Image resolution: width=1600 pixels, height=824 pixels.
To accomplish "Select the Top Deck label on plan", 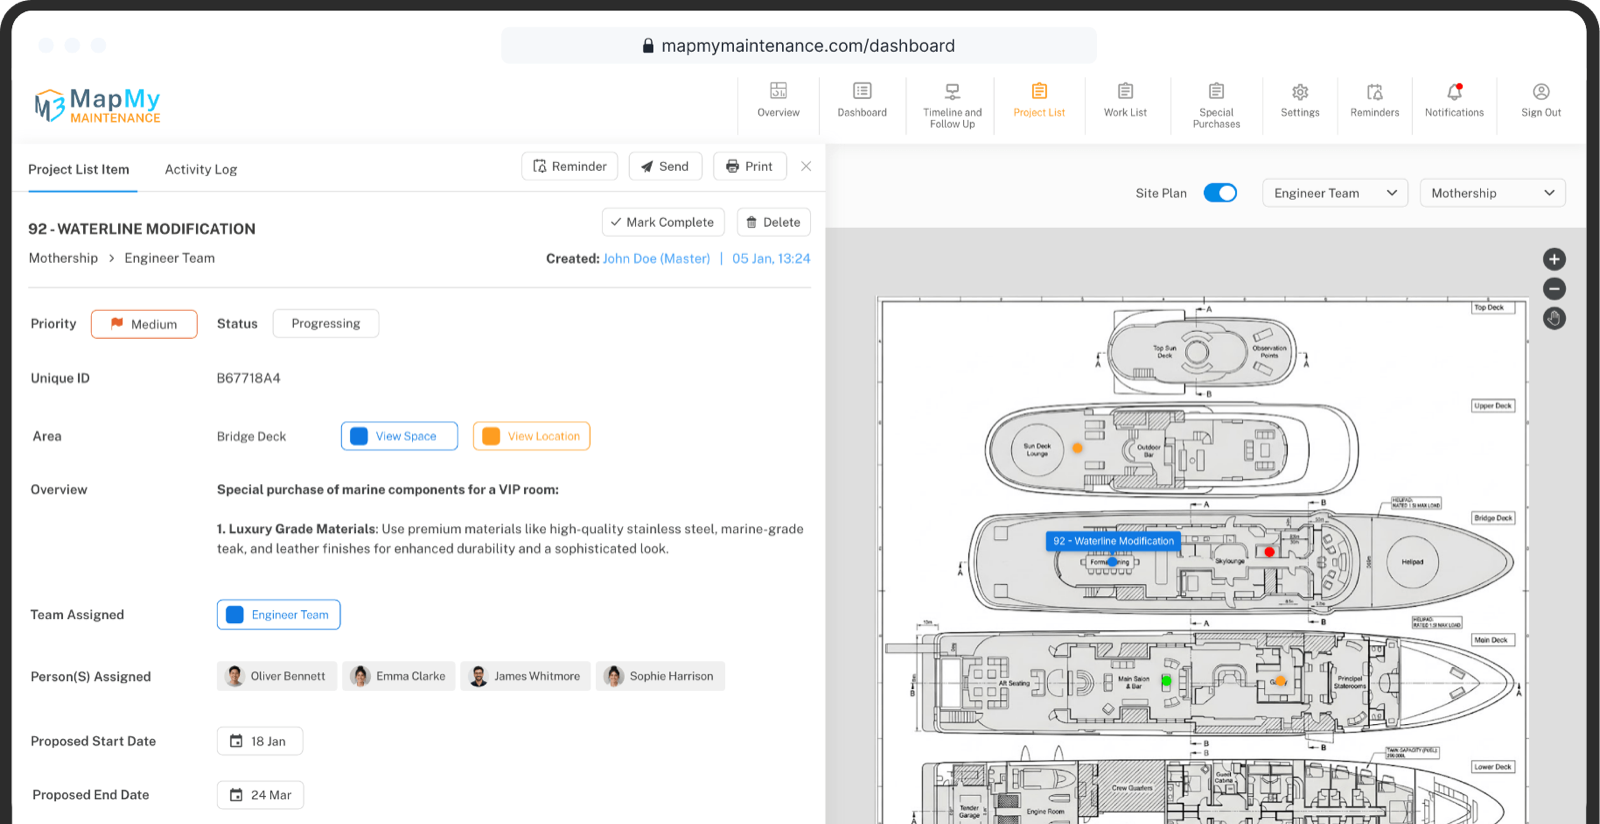I will [1492, 308].
